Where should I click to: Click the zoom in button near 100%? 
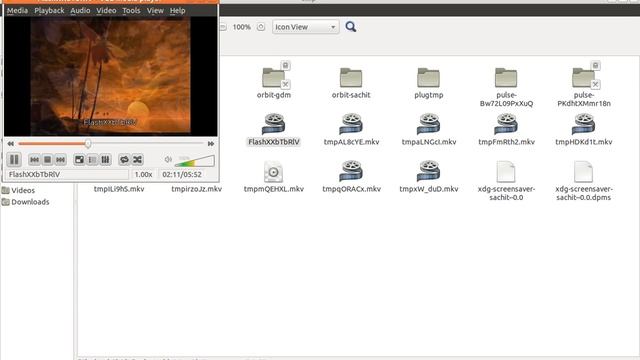(261, 27)
